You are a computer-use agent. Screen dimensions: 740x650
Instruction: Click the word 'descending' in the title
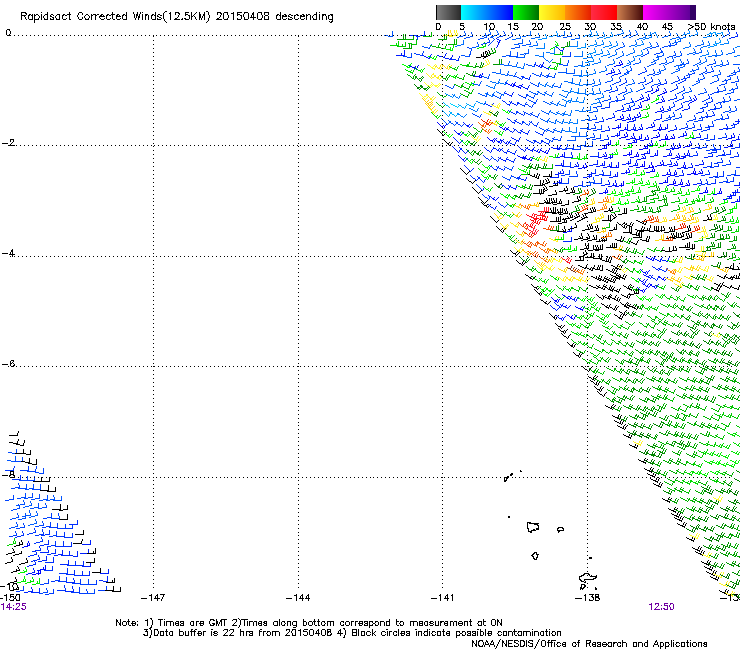tap(304, 17)
